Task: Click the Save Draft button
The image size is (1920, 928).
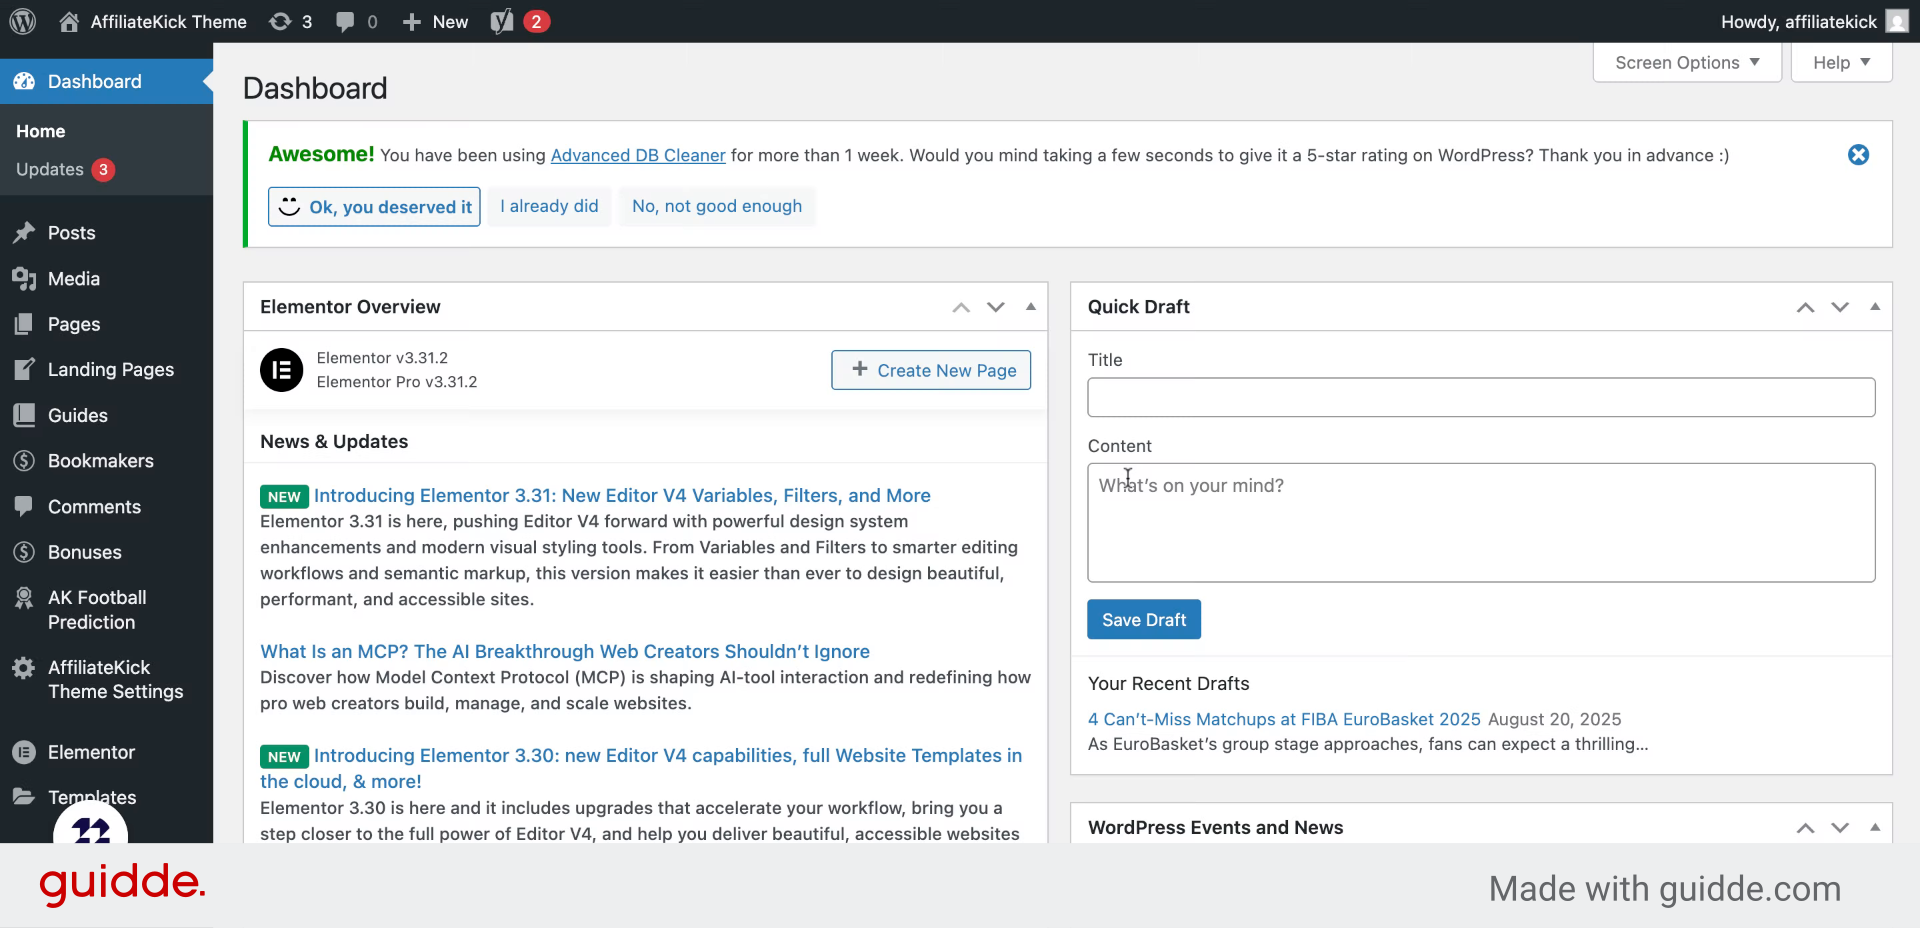Action: point(1143,620)
